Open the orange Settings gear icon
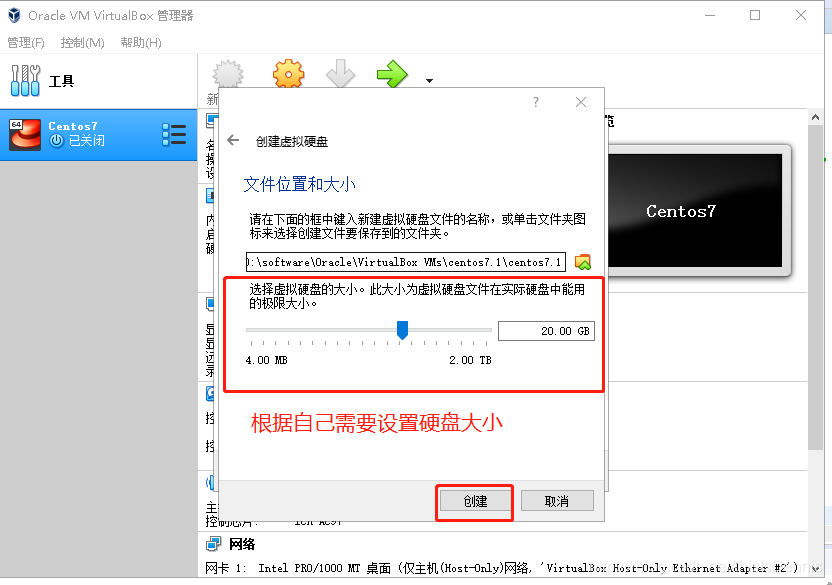This screenshot has width=832, height=585. [x=288, y=75]
